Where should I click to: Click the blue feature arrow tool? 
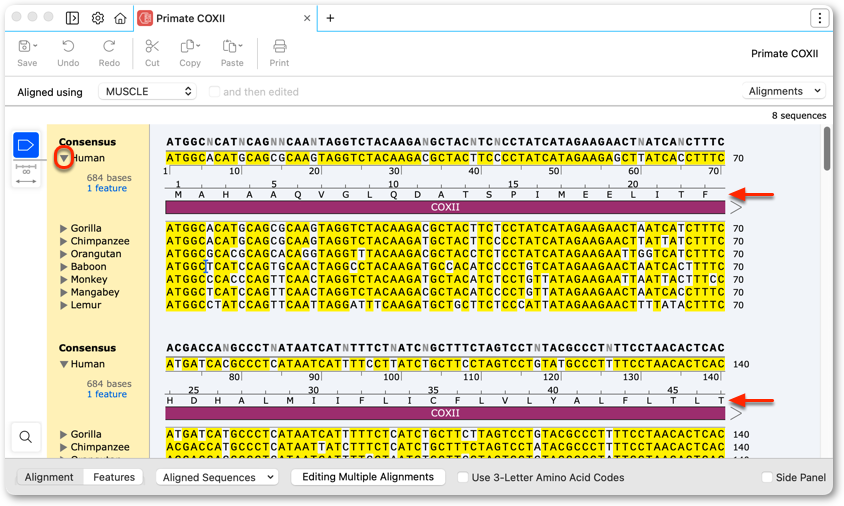pyautogui.click(x=26, y=145)
